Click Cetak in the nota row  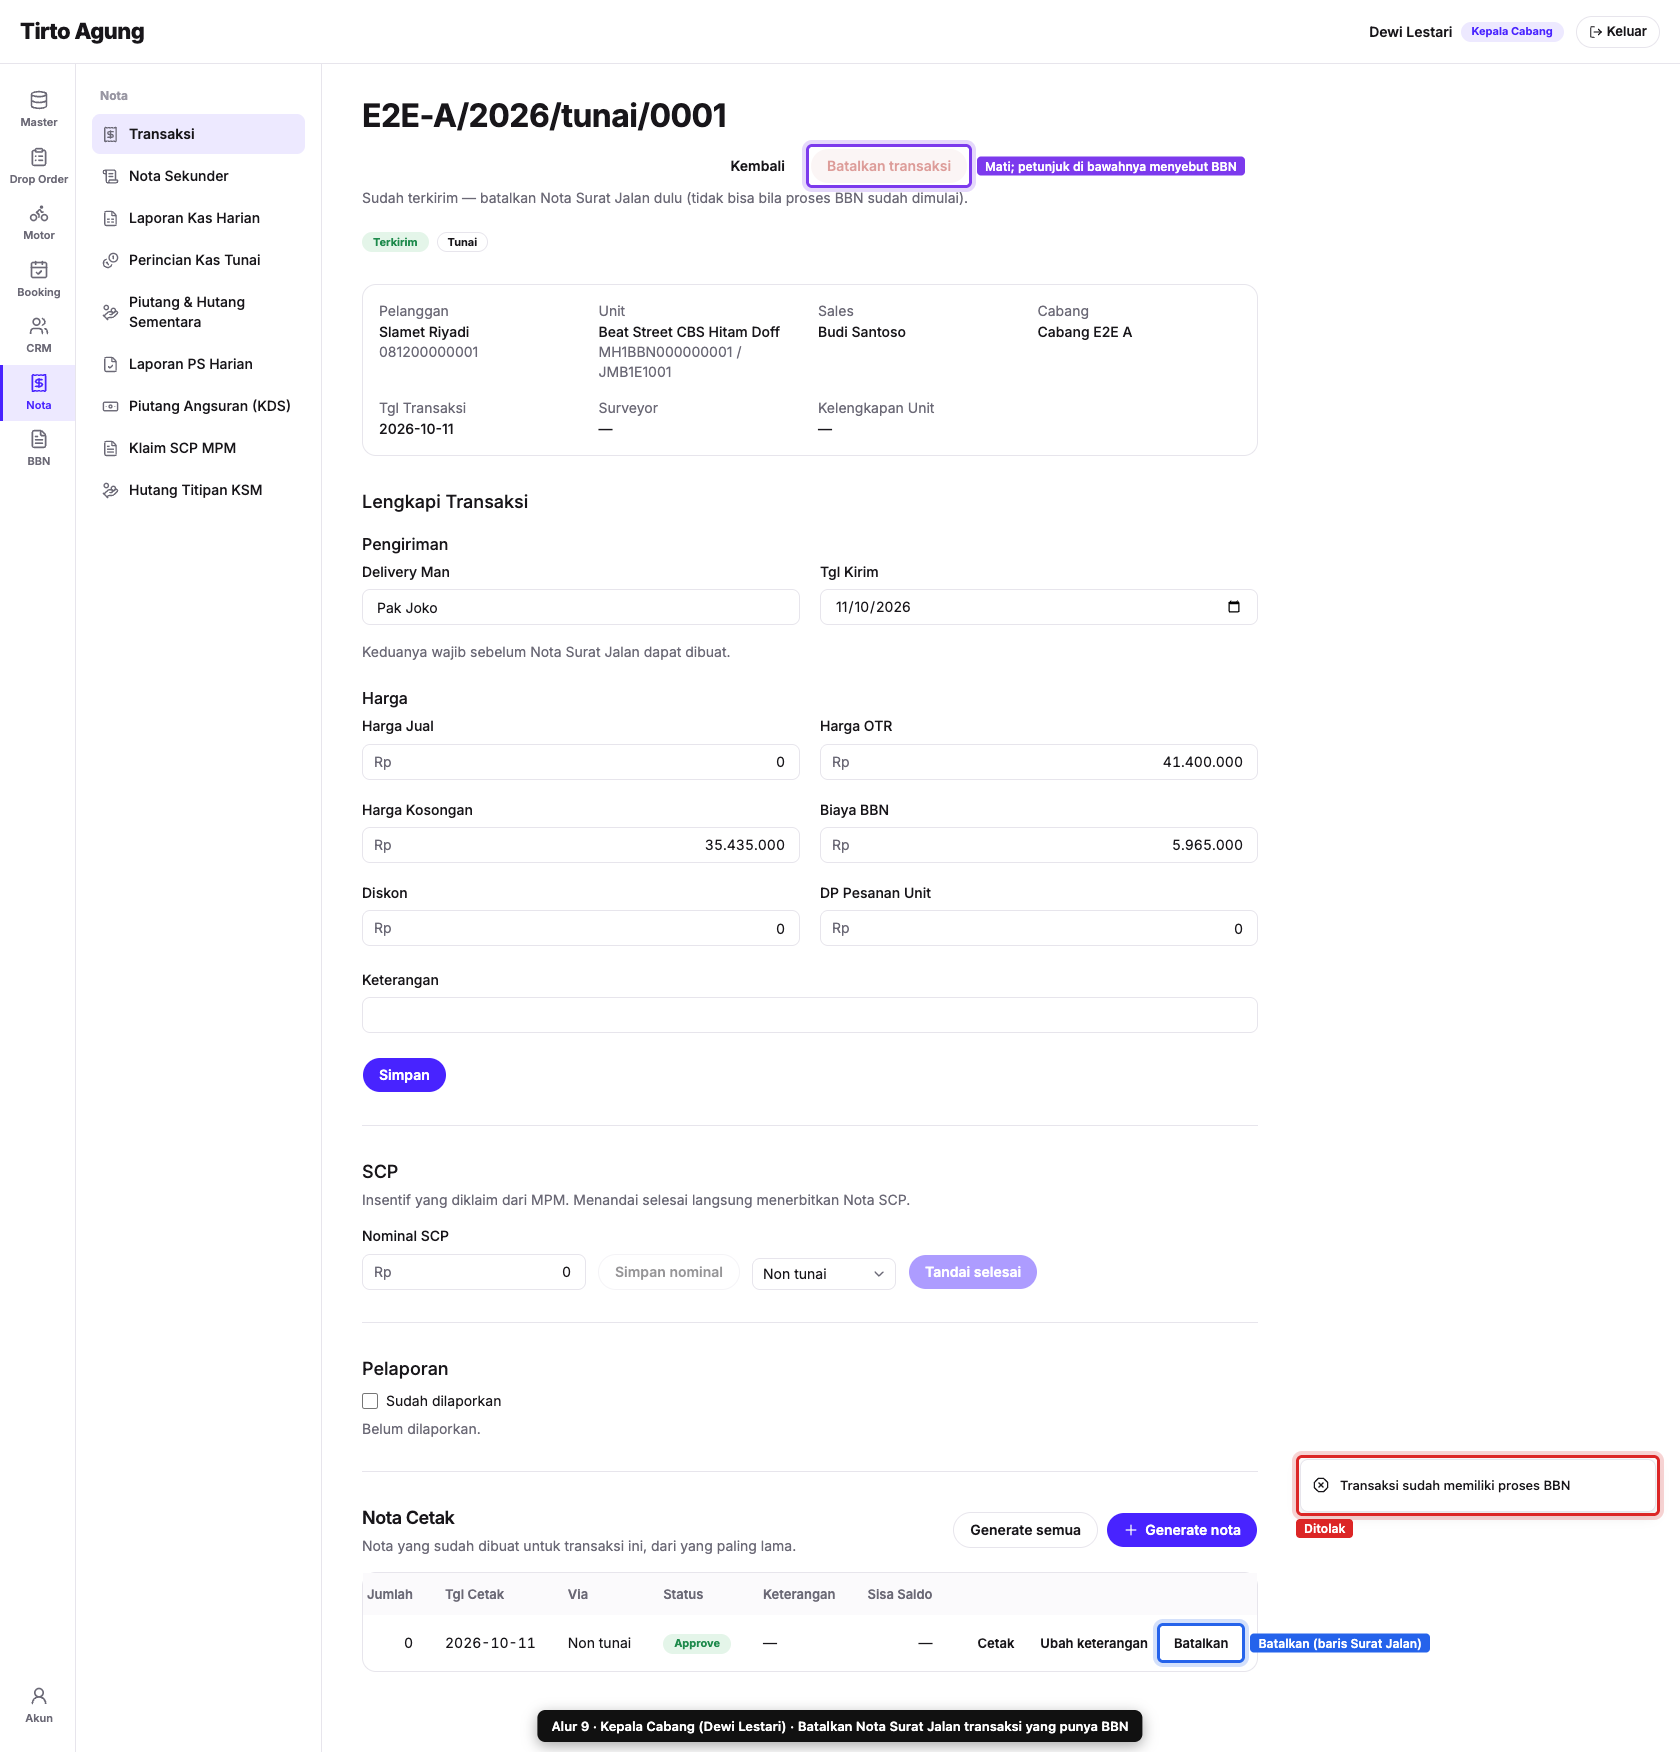(996, 1643)
